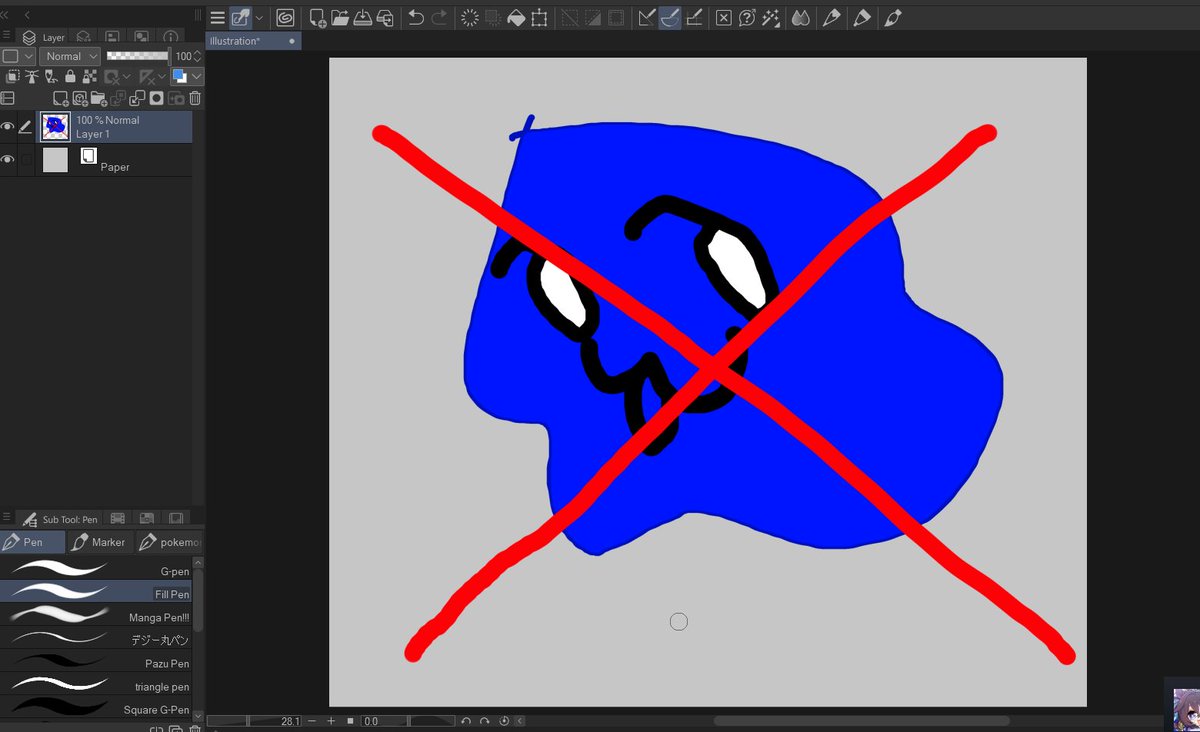The width and height of the screenshot is (1200, 732).
Task: Toggle Set as Draft Layer icon
Action: tap(50, 77)
